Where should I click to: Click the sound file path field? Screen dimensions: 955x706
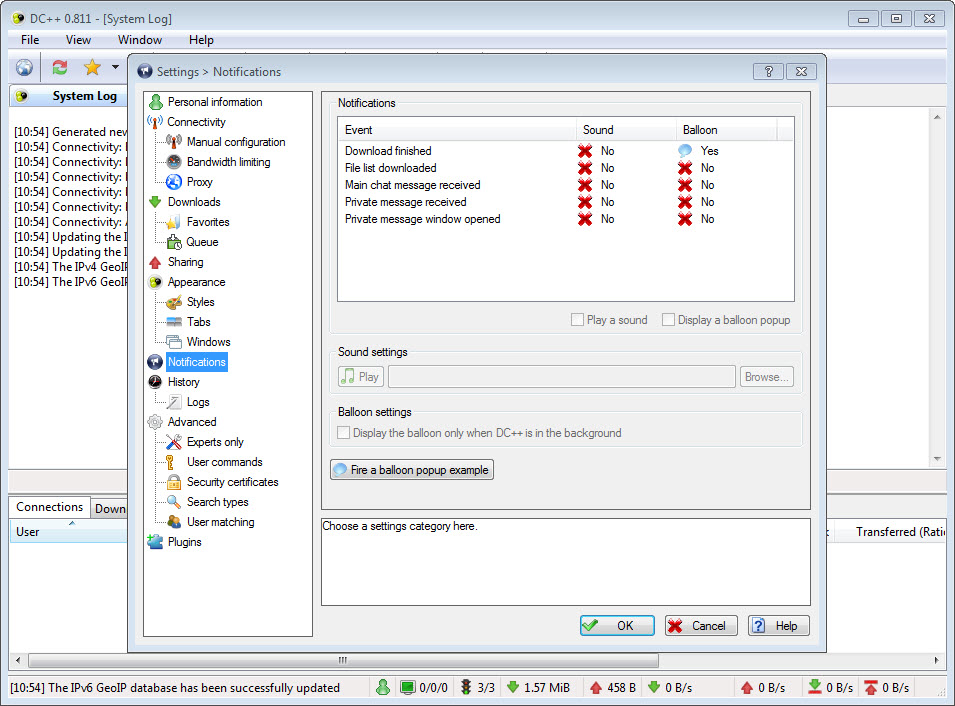562,377
